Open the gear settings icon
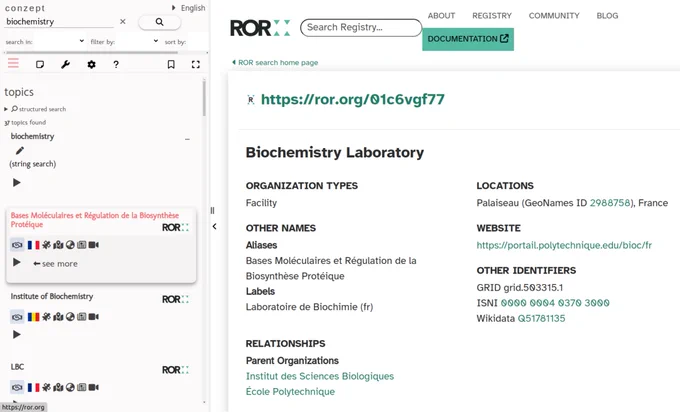The height and width of the screenshot is (412, 680). point(91,64)
